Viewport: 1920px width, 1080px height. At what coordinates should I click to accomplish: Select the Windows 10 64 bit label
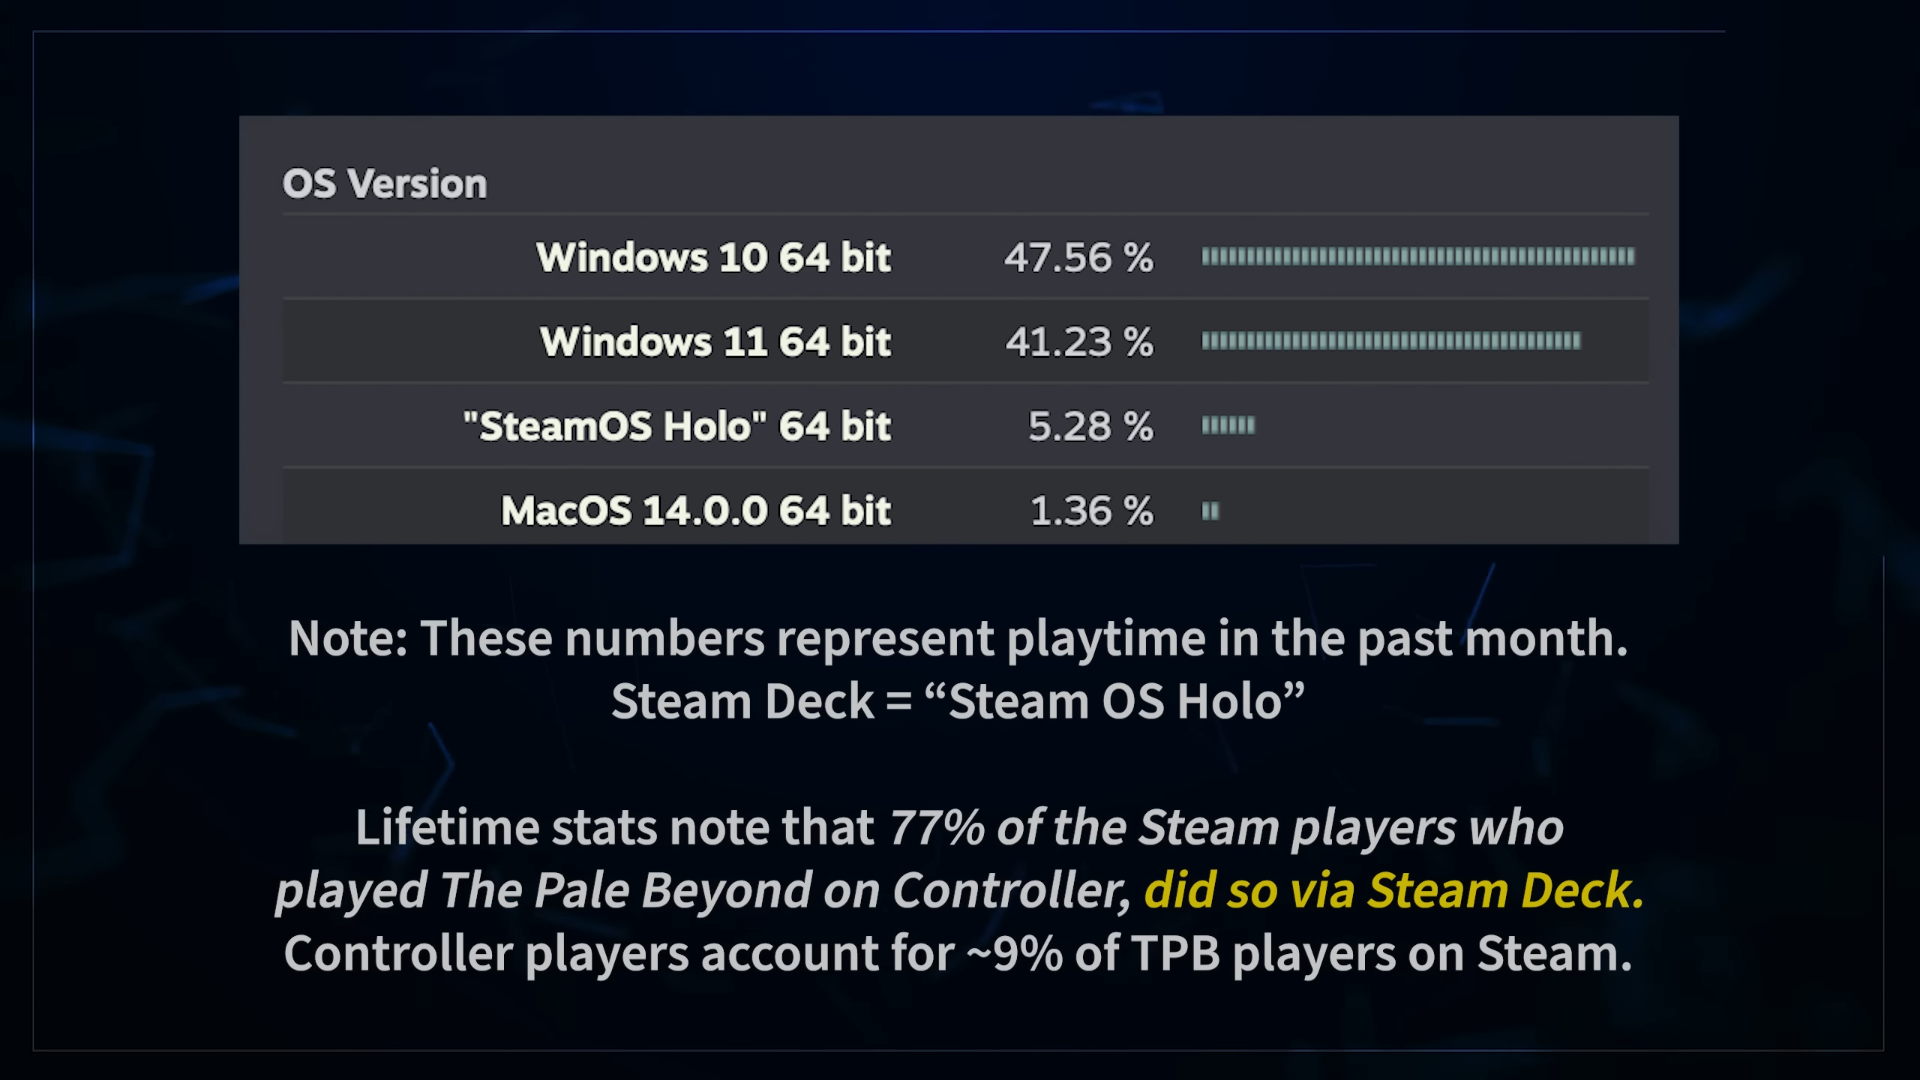click(x=713, y=258)
